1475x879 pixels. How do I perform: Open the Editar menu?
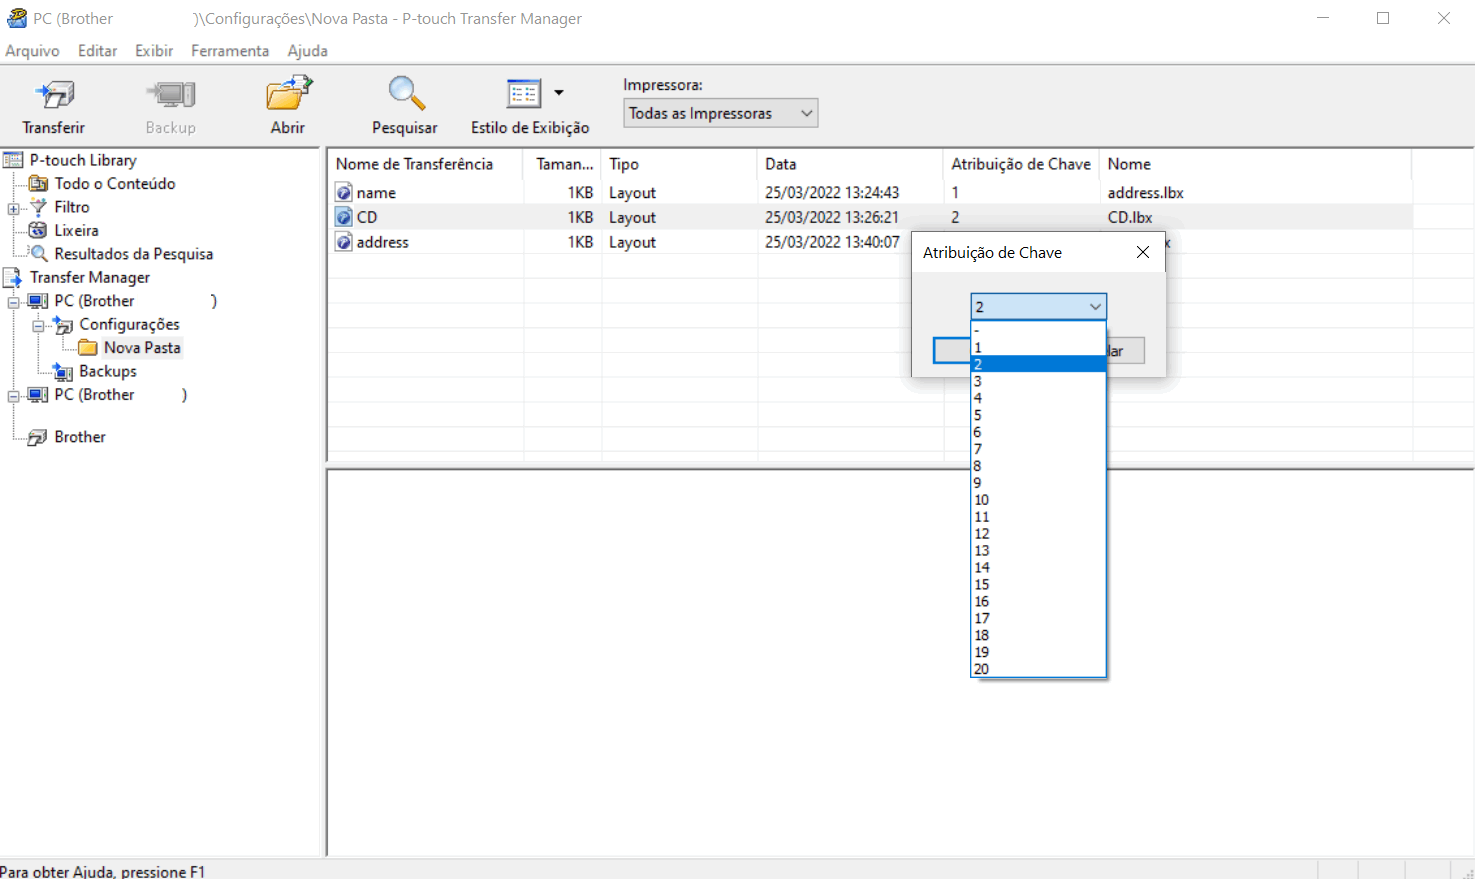(x=97, y=50)
